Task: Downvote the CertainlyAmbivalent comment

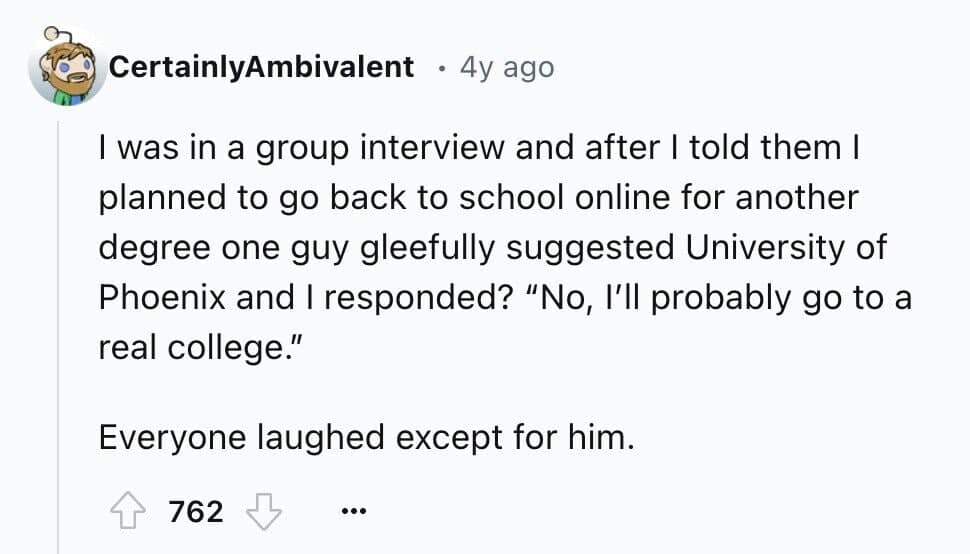Action: click(x=265, y=511)
